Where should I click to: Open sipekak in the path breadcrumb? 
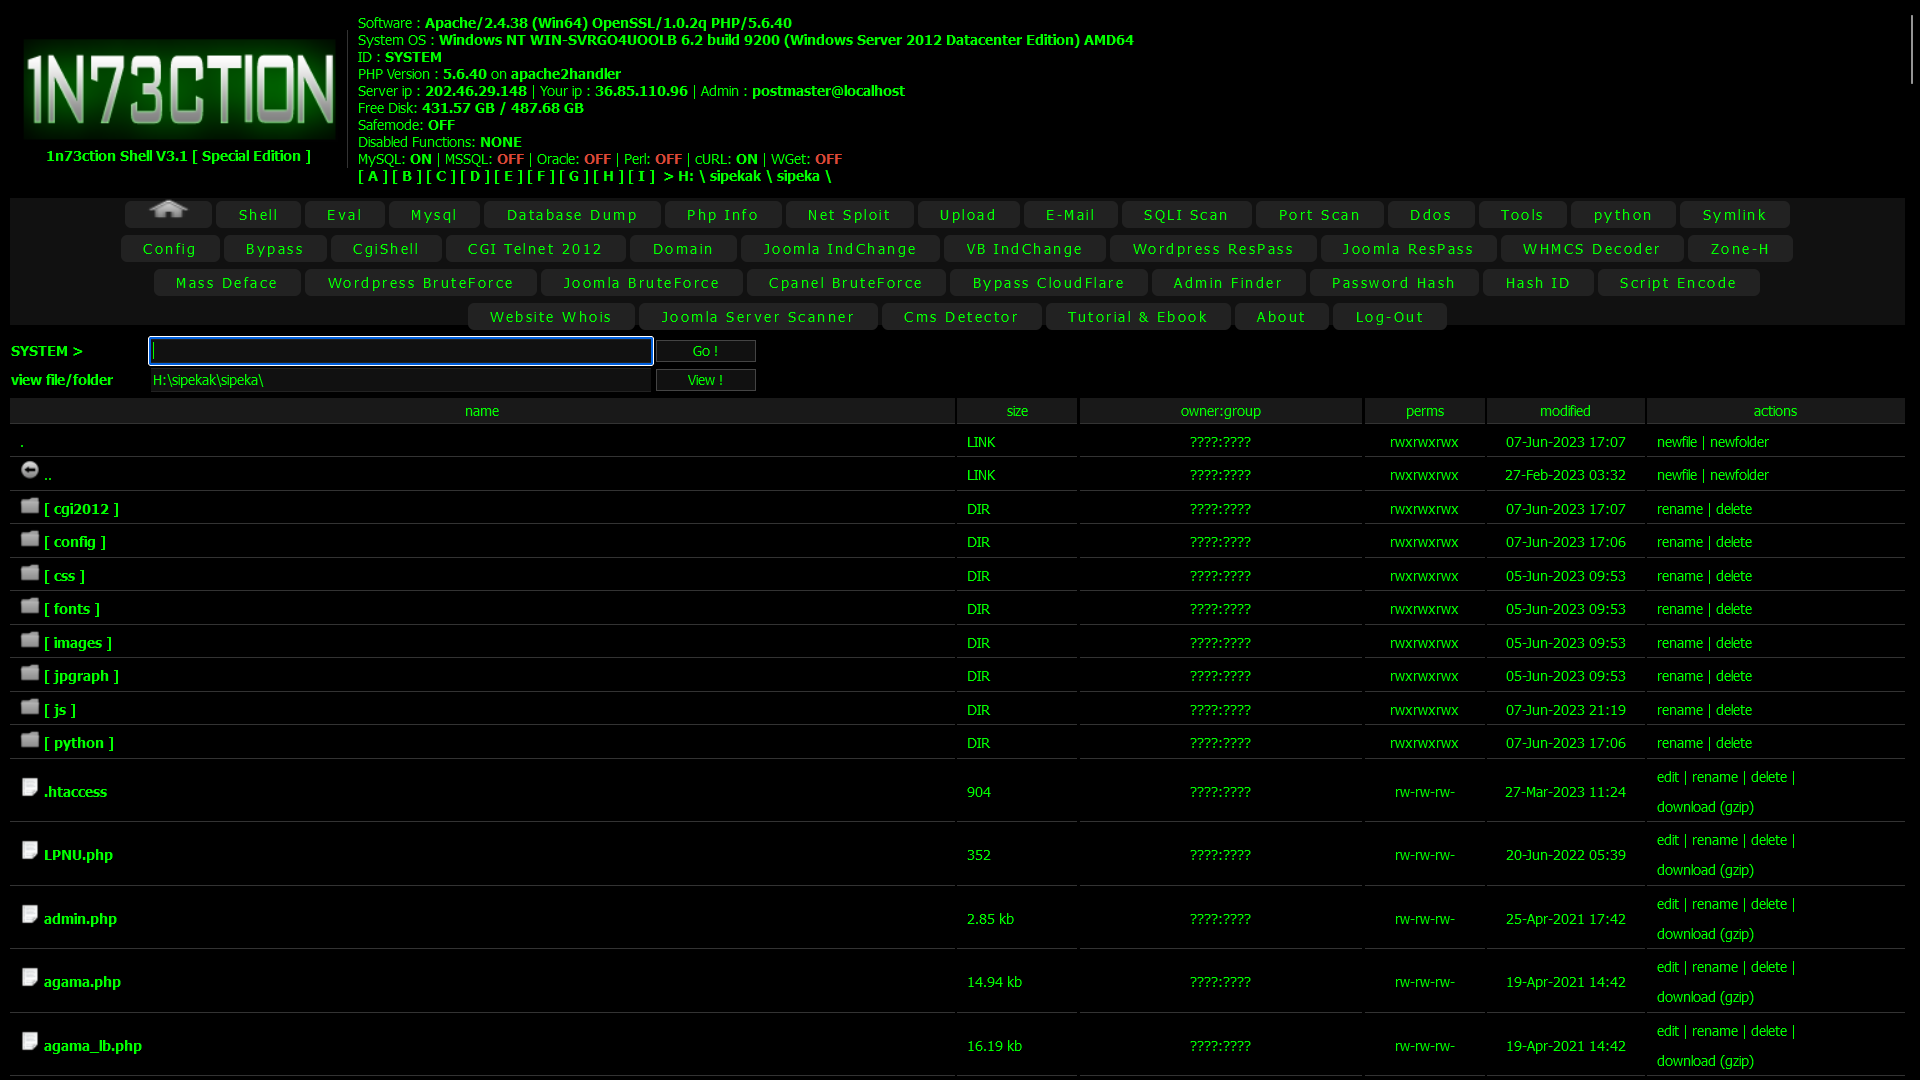tap(735, 176)
